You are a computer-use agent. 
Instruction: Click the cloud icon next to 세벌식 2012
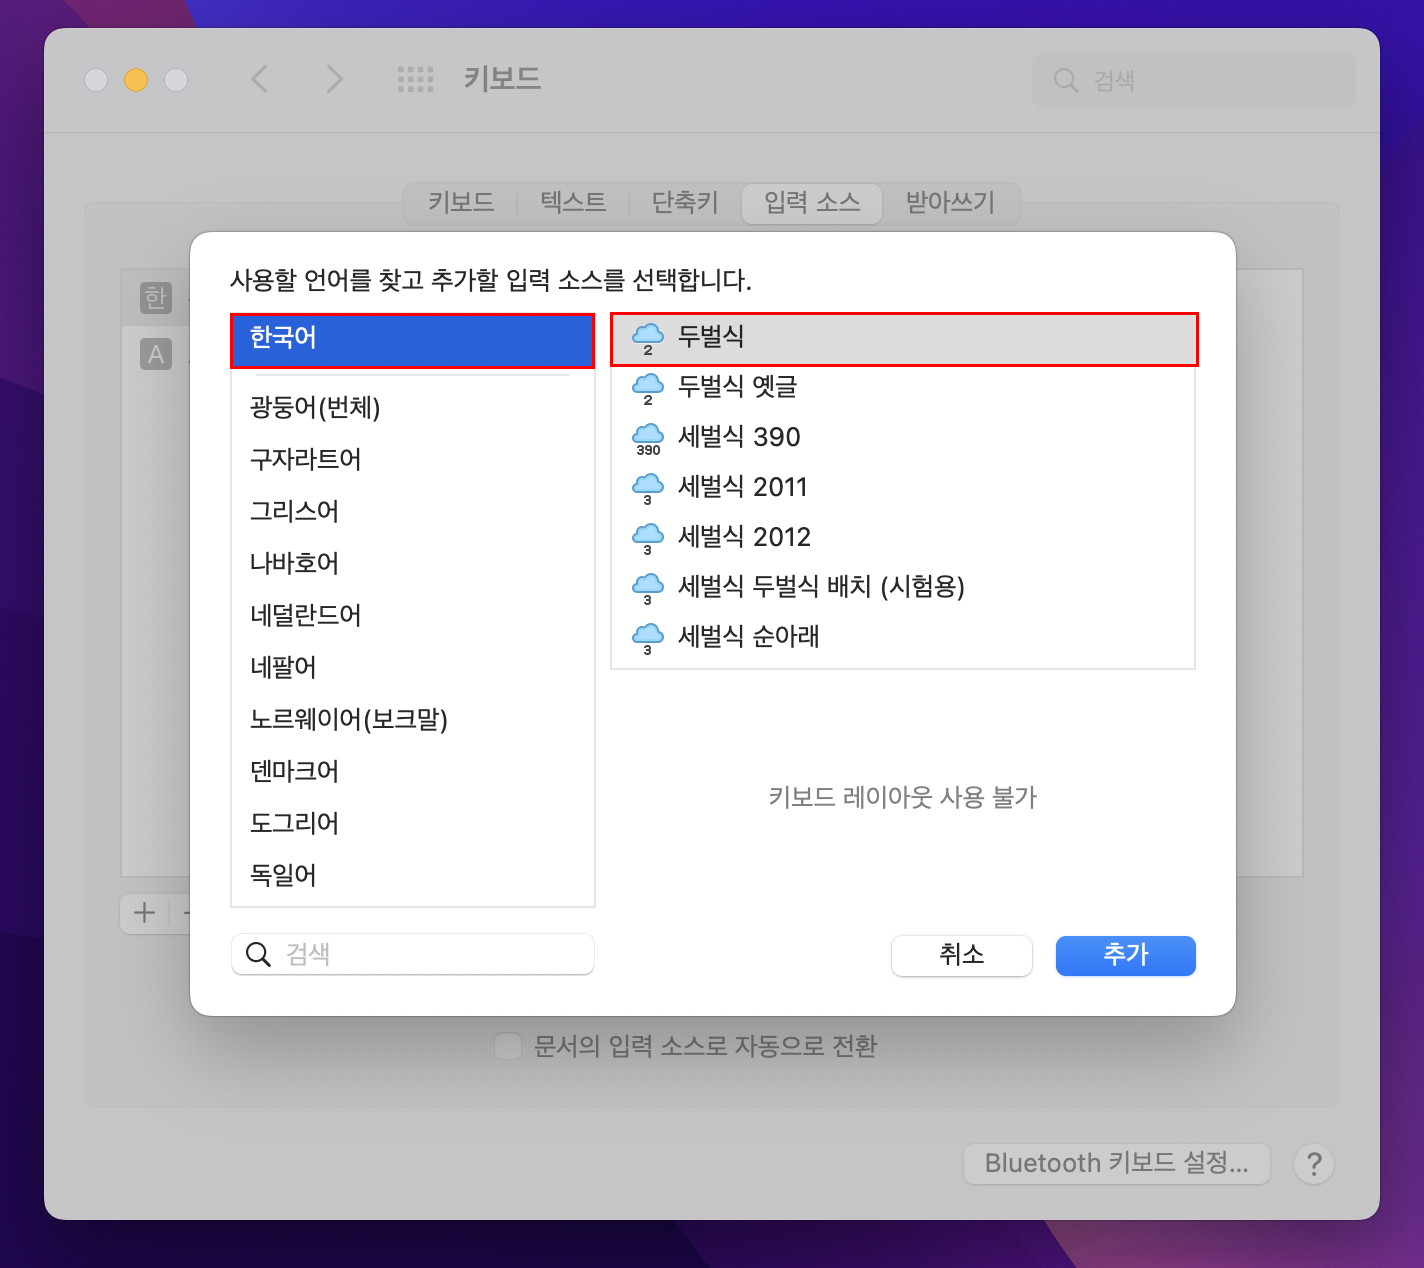[x=648, y=537]
